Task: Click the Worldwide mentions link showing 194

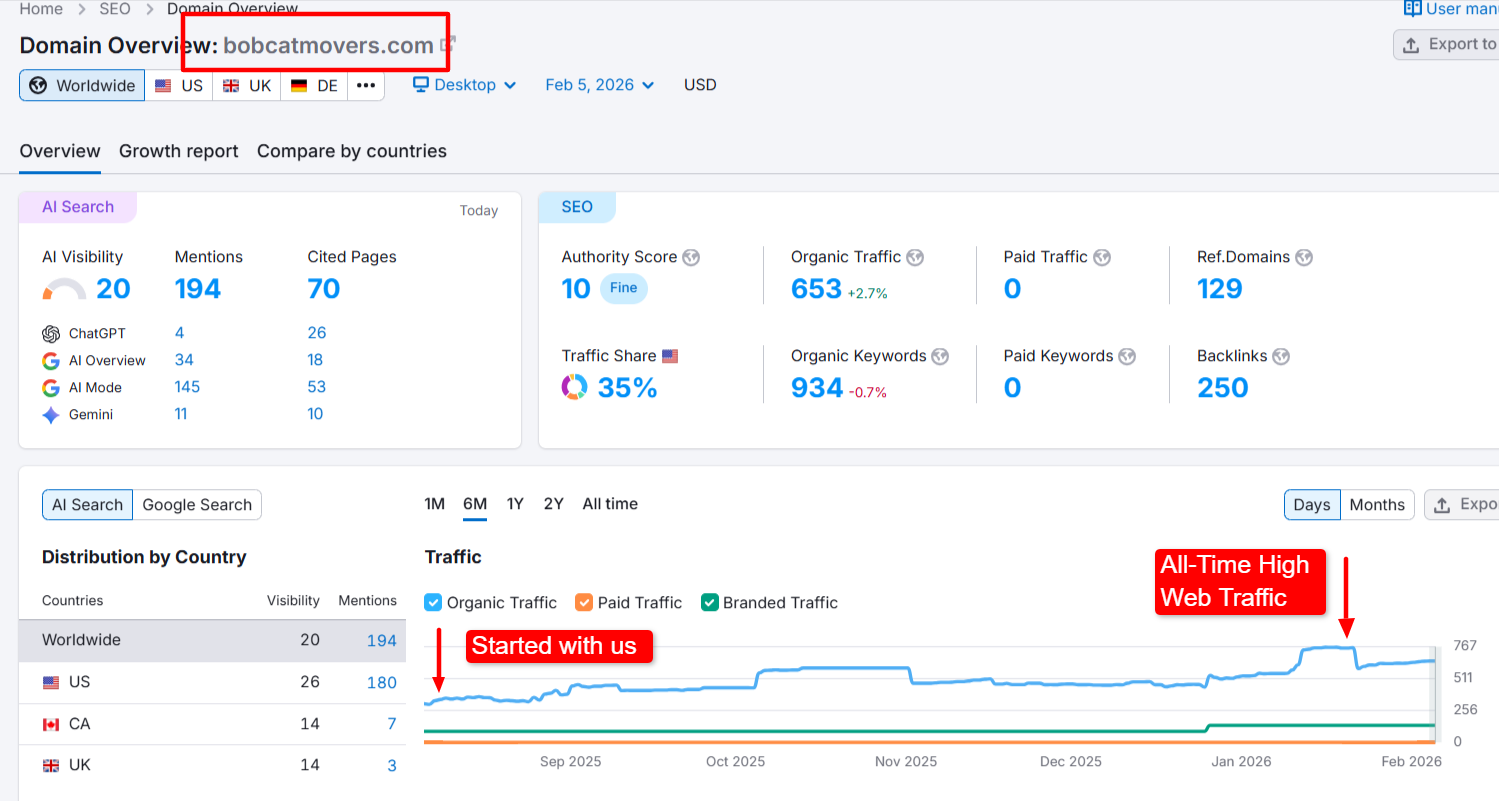Action: tap(382, 640)
